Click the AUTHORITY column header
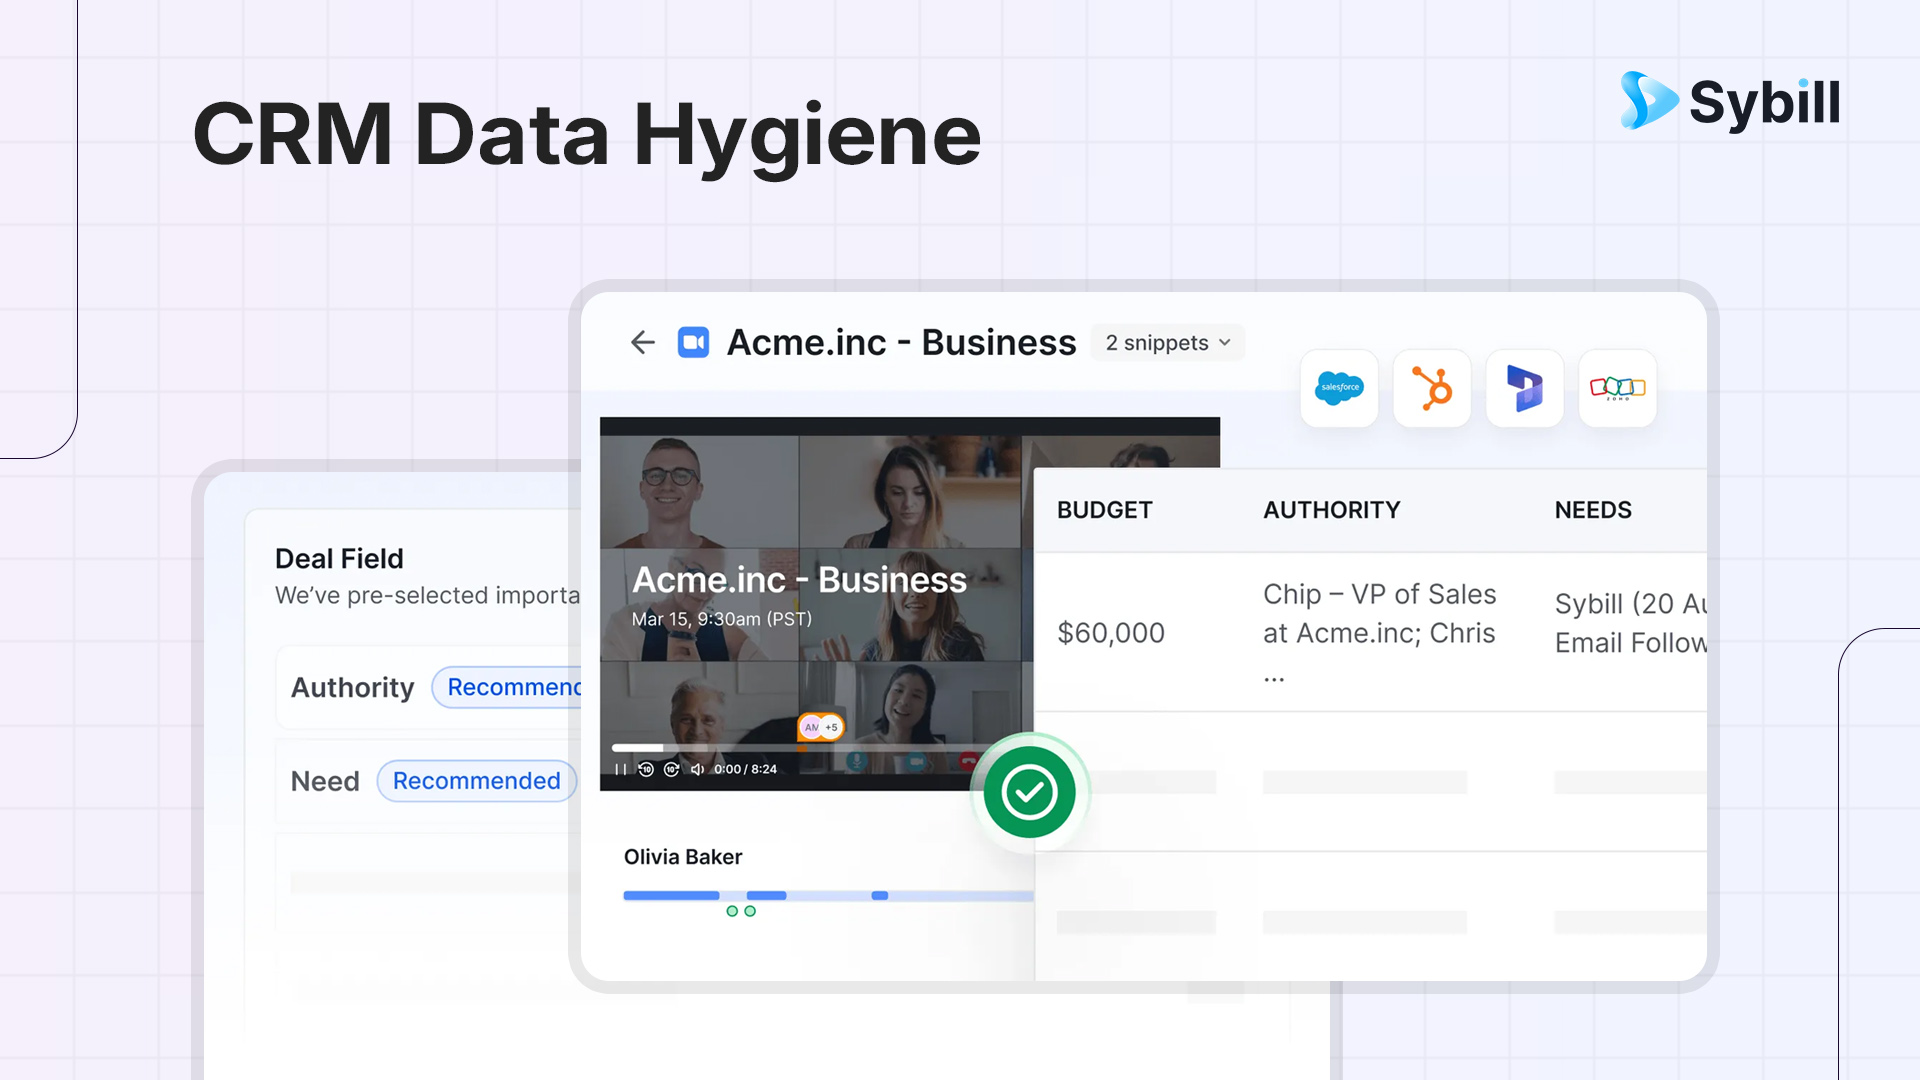Image resolution: width=1920 pixels, height=1080 pixels. tap(1332, 510)
